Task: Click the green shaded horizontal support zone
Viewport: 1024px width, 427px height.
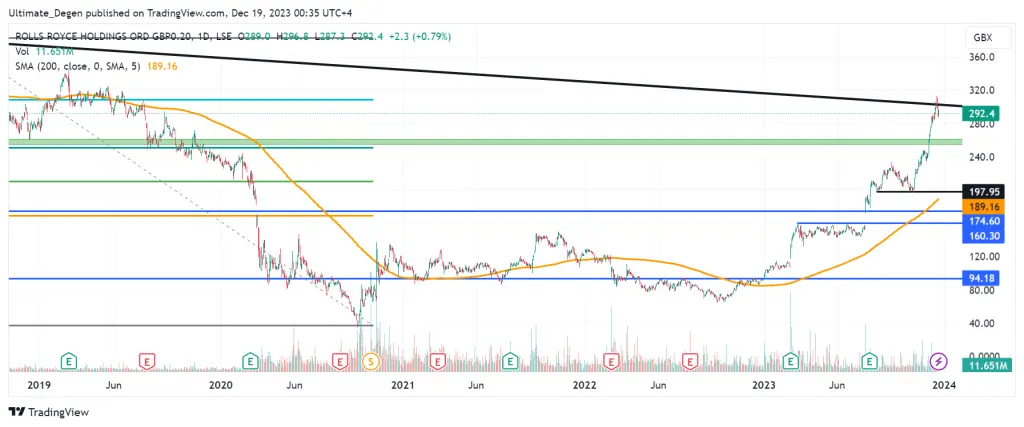Action: pos(486,142)
